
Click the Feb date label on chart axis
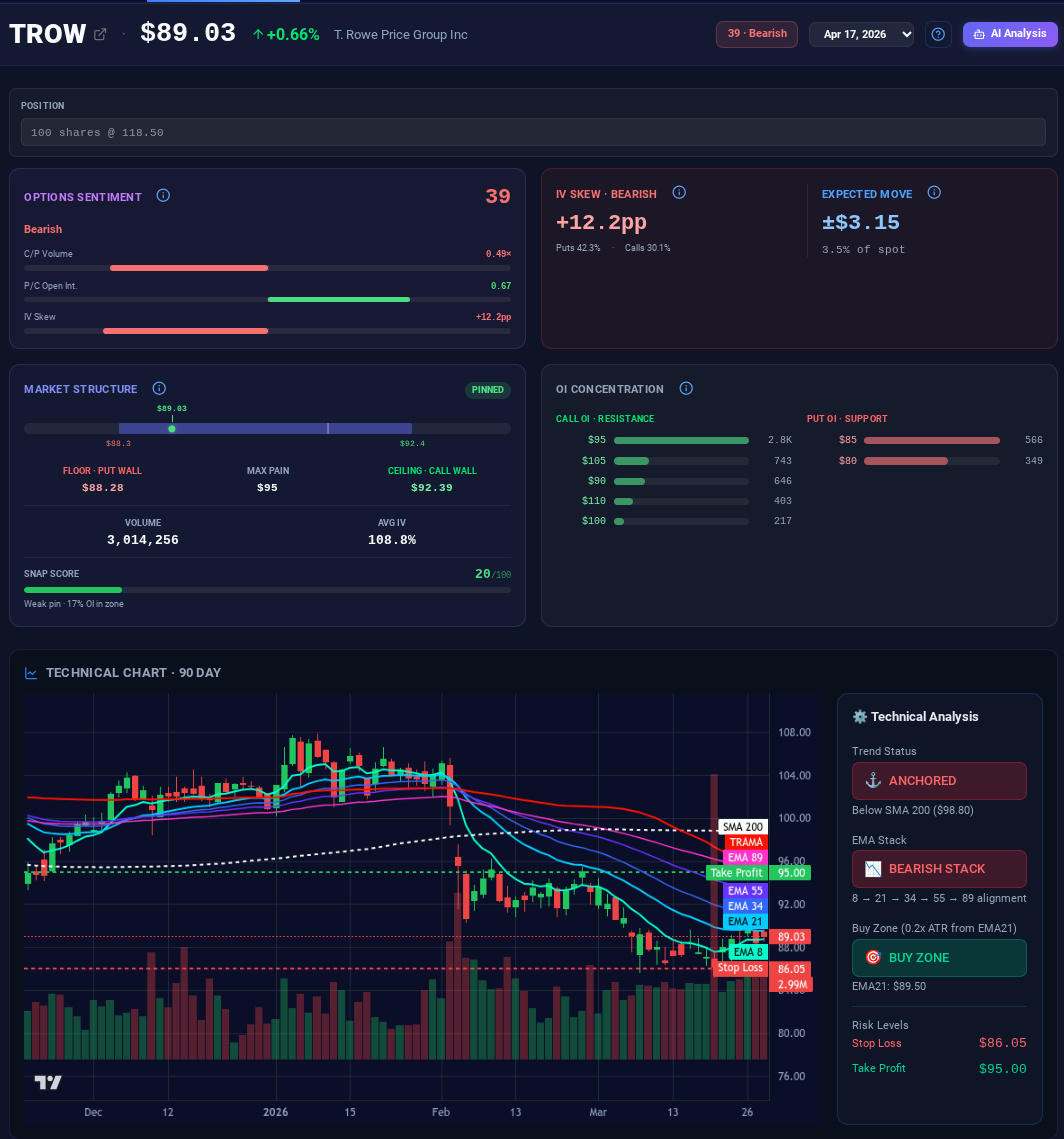point(440,1112)
